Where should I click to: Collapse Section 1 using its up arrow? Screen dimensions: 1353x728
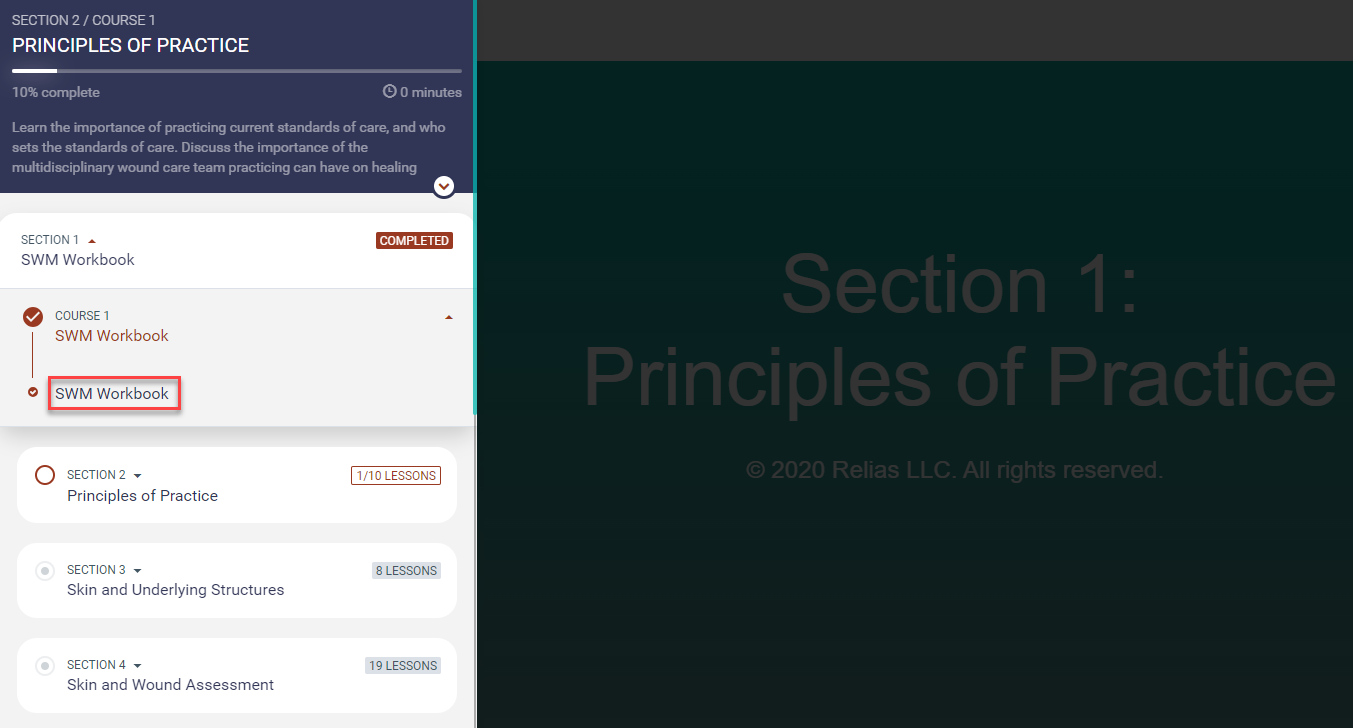click(x=91, y=239)
